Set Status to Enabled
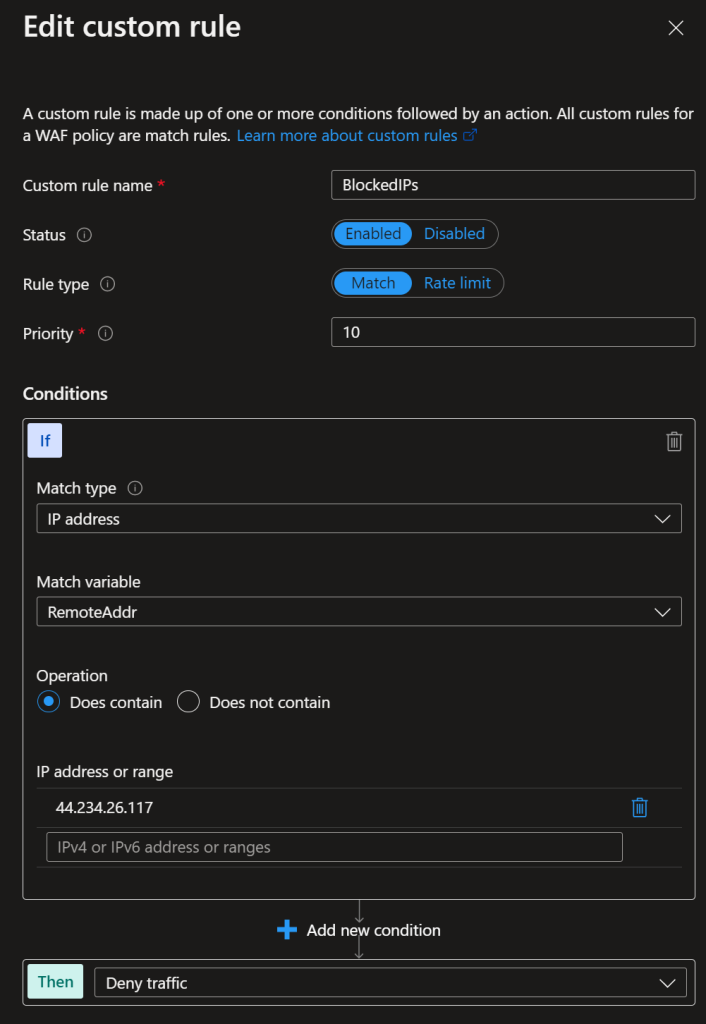This screenshot has width=706, height=1024. 373,234
